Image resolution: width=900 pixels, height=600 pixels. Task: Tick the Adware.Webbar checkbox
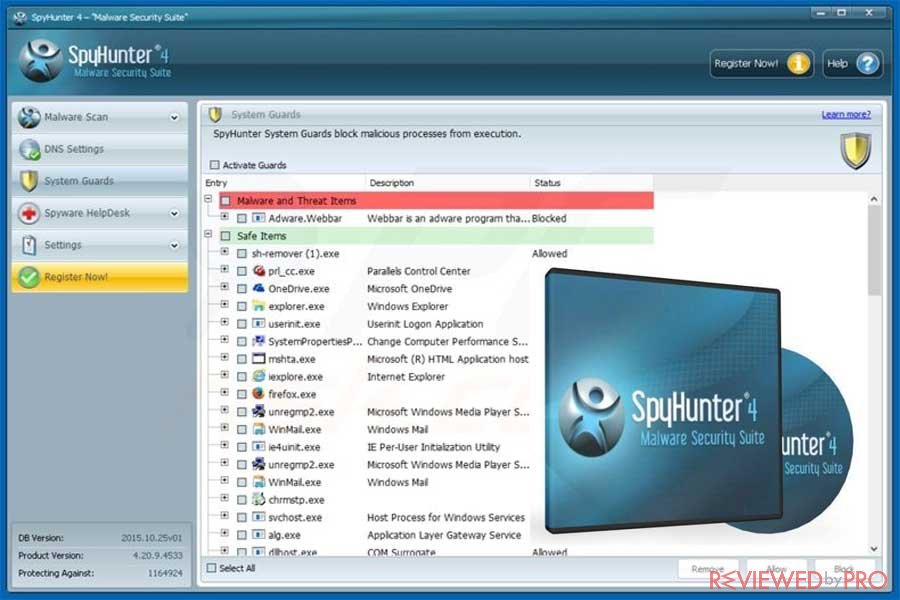242,219
